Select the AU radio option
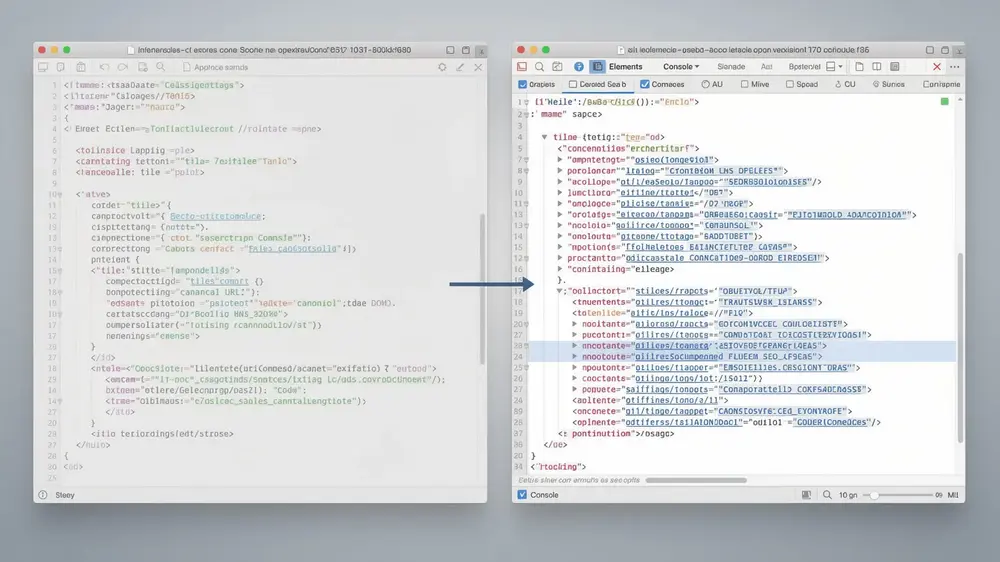Viewport: 1000px width, 562px height. coord(705,84)
